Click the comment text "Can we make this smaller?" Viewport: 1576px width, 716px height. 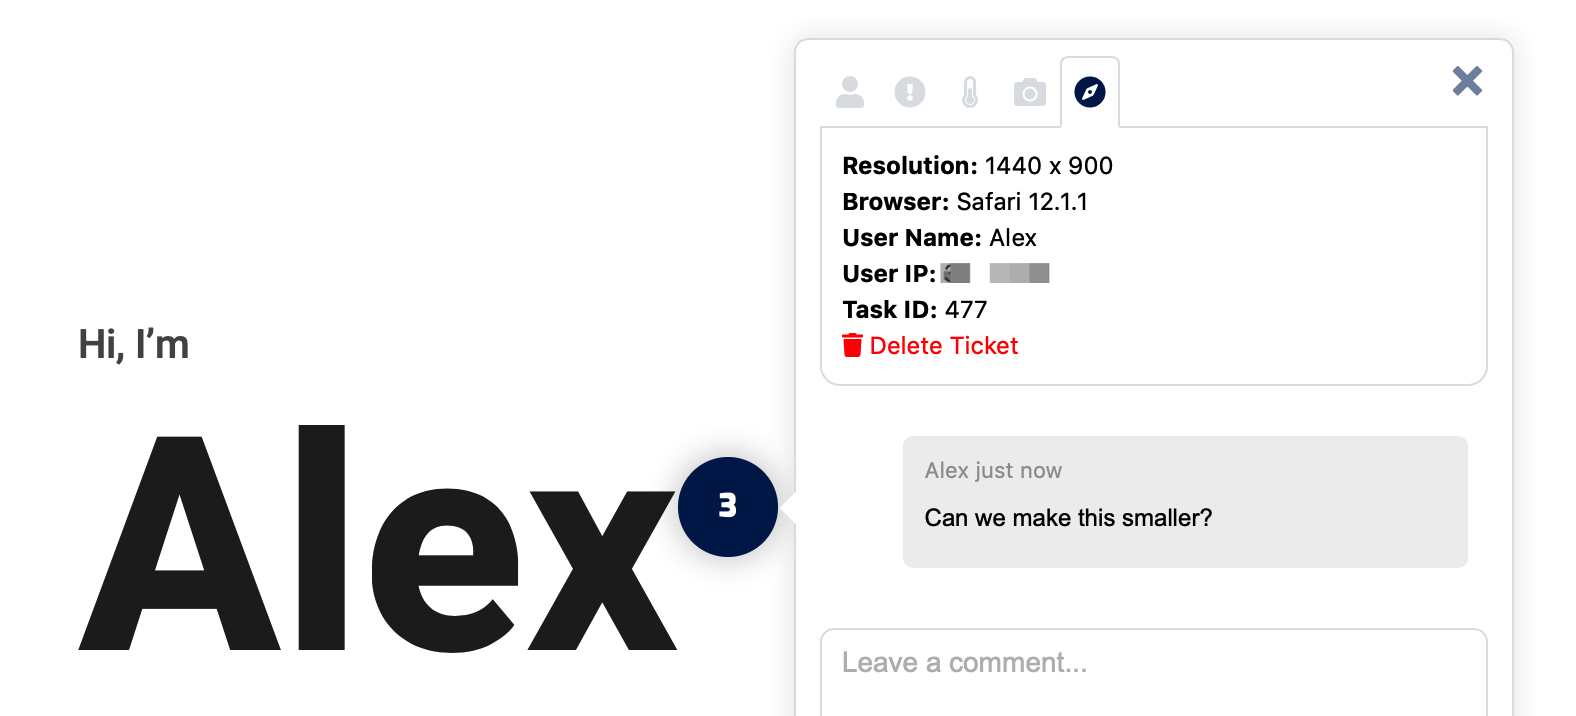click(1068, 518)
